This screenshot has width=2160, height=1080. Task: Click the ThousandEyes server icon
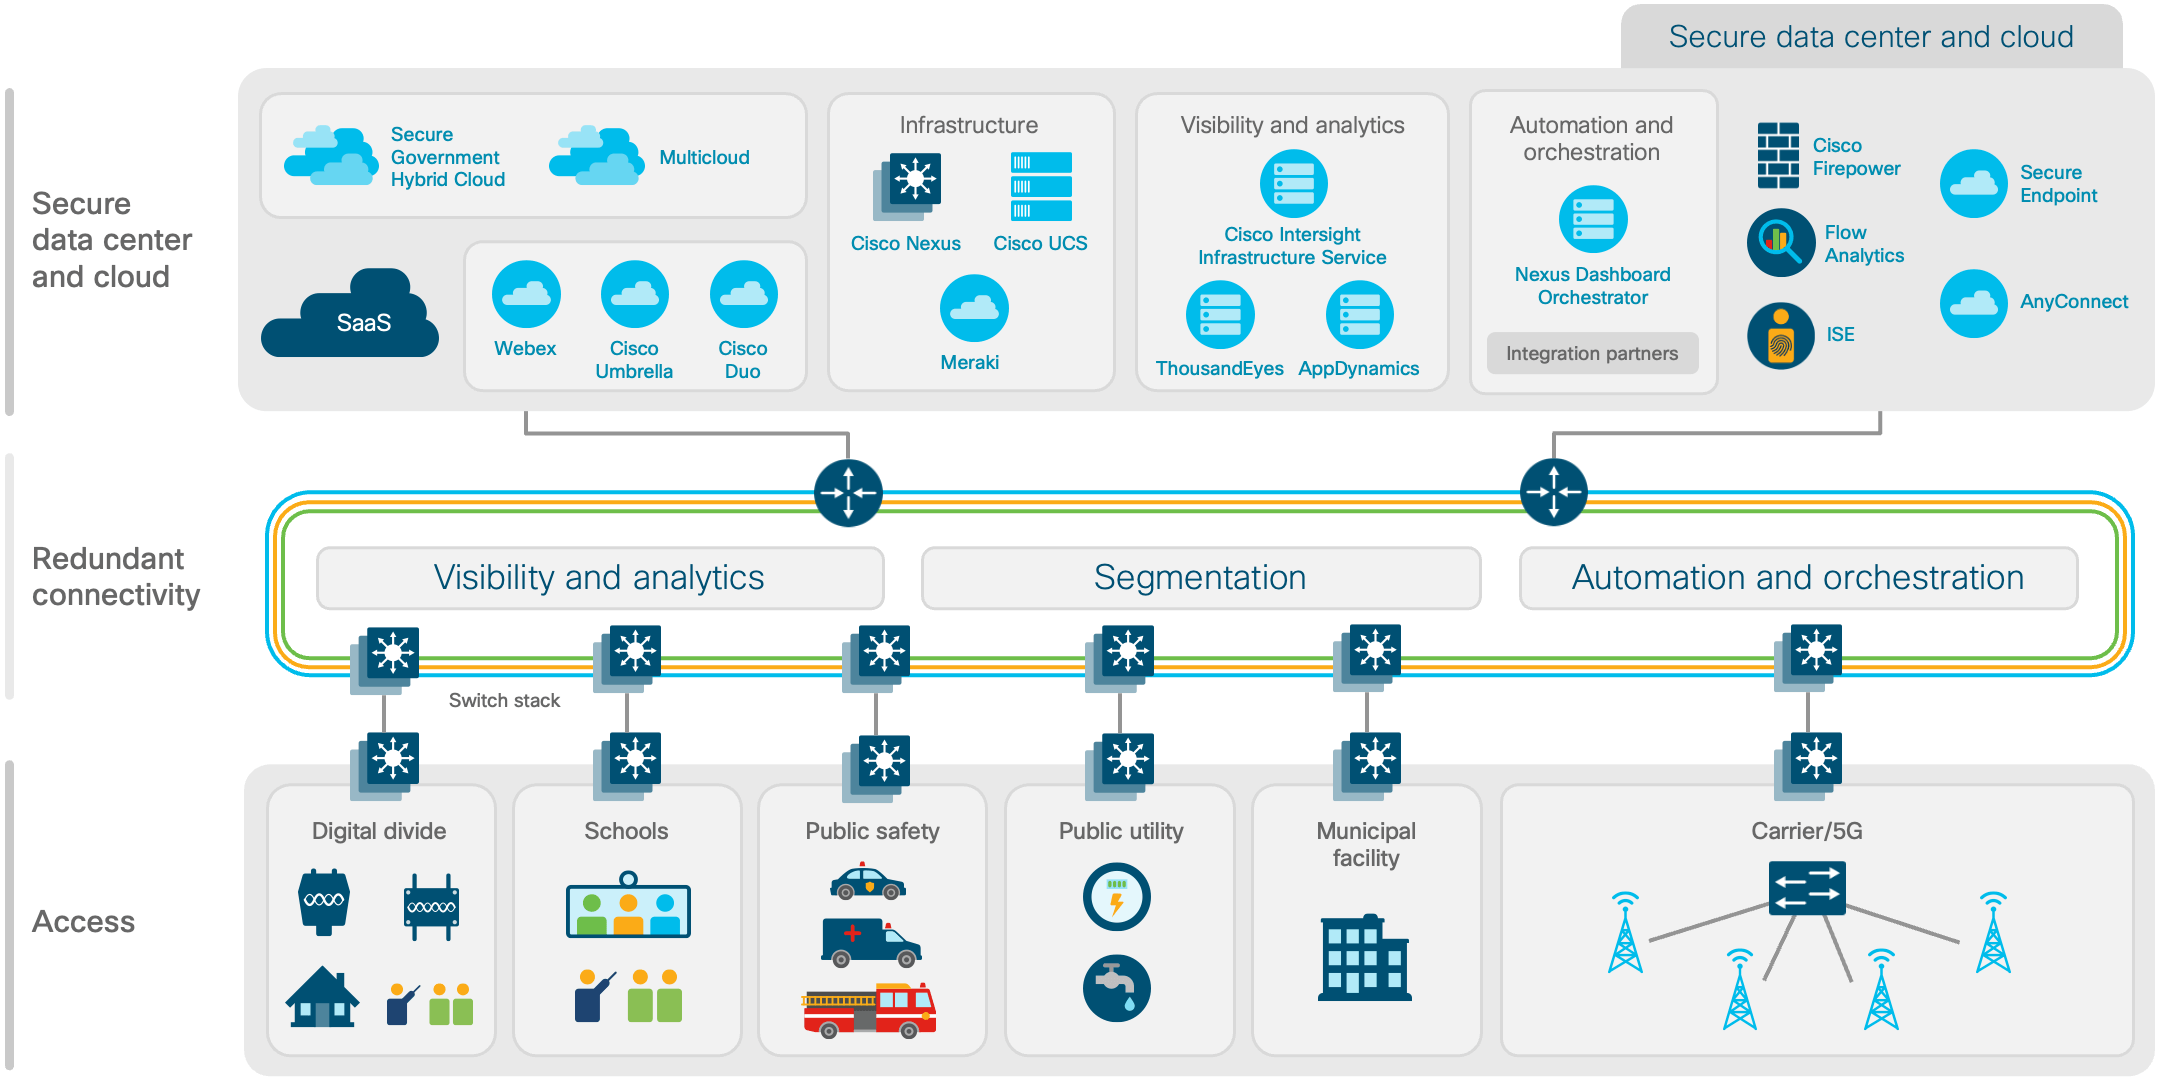[1220, 315]
